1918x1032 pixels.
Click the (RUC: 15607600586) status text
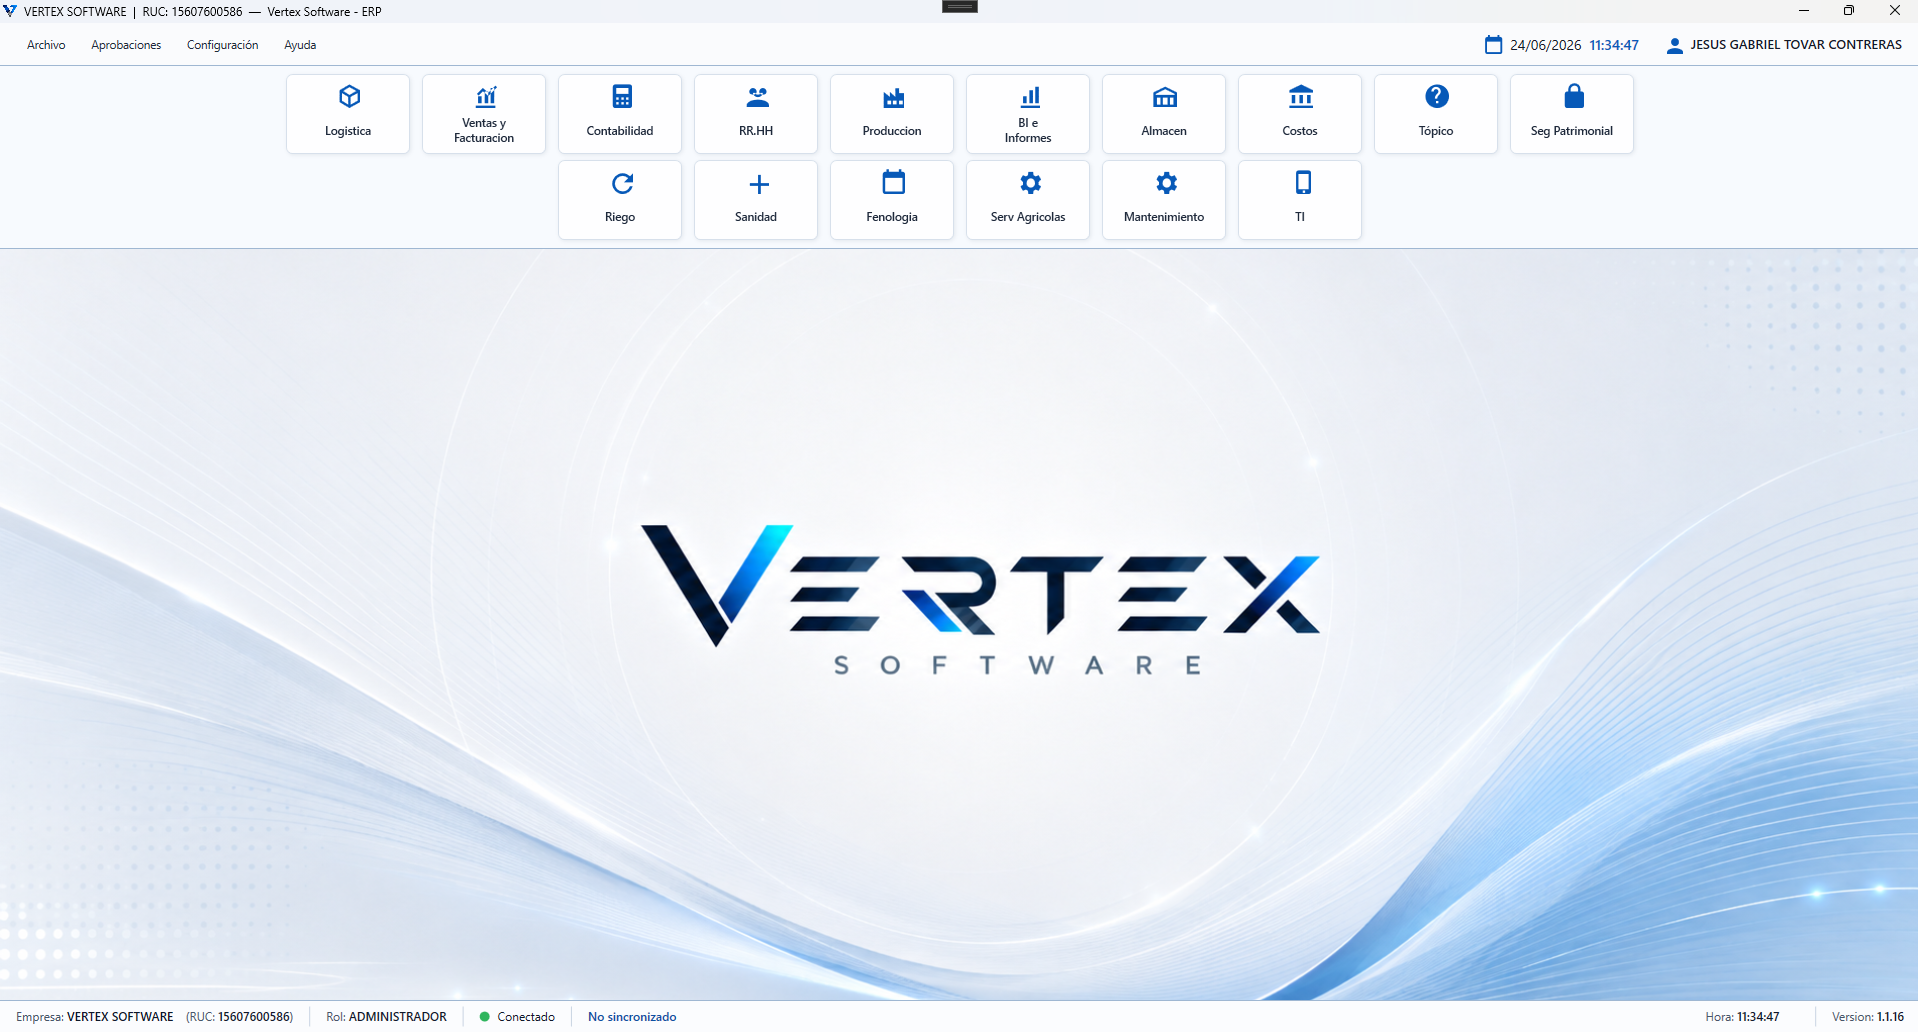(240, 1017)
